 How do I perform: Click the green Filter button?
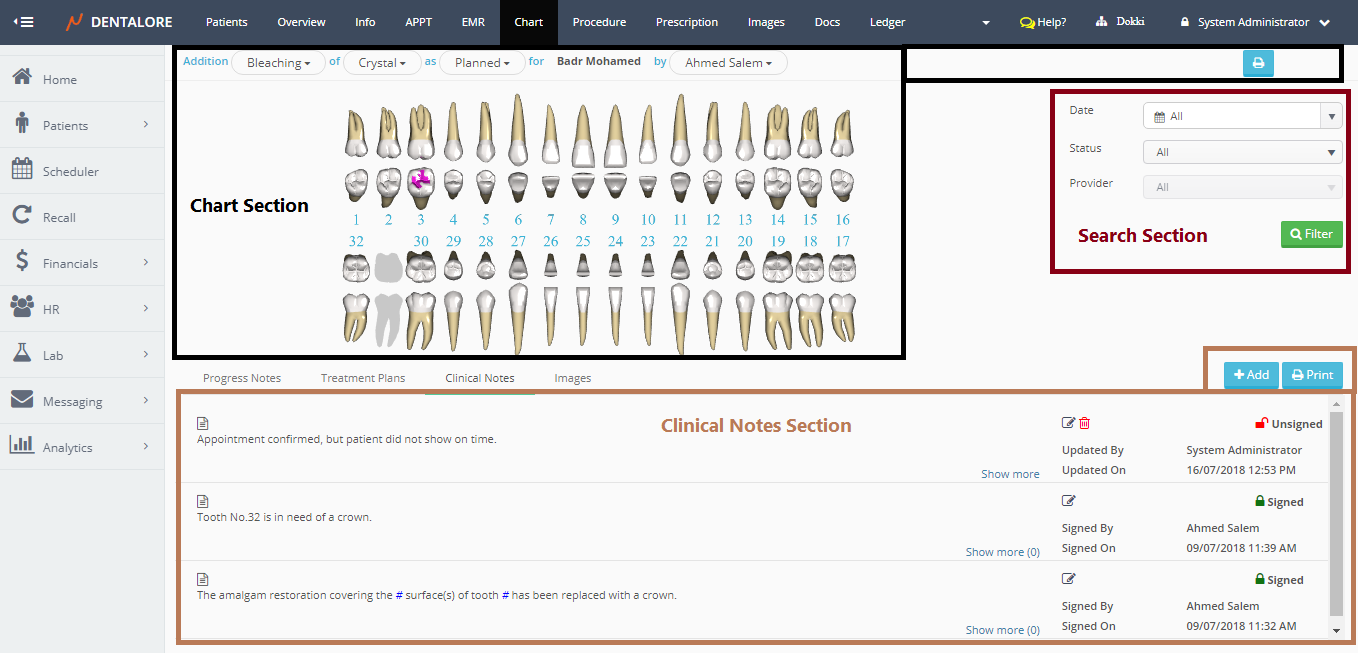(x=1311, y=234)
